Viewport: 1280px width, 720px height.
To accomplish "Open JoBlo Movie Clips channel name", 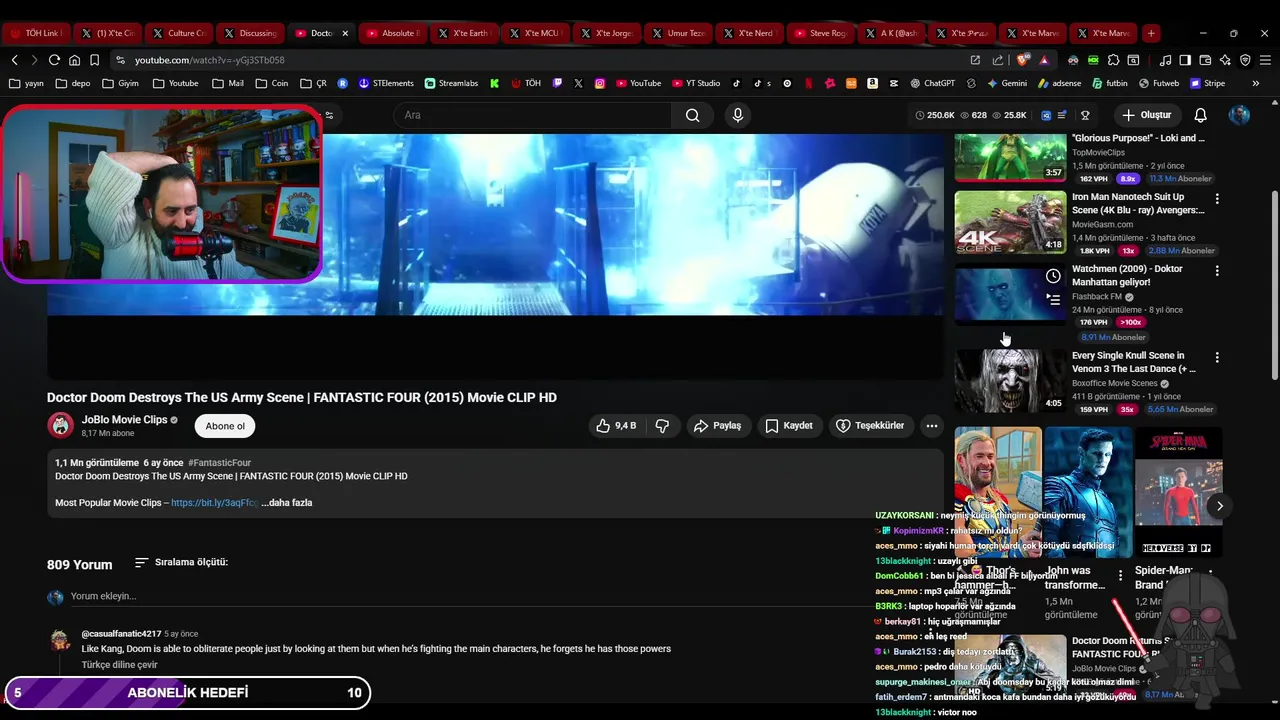I will (x=124, y=420).
